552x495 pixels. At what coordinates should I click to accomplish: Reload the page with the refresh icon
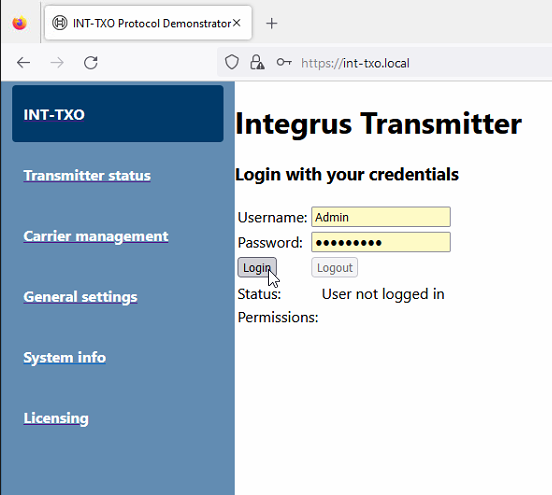(91, 63)
